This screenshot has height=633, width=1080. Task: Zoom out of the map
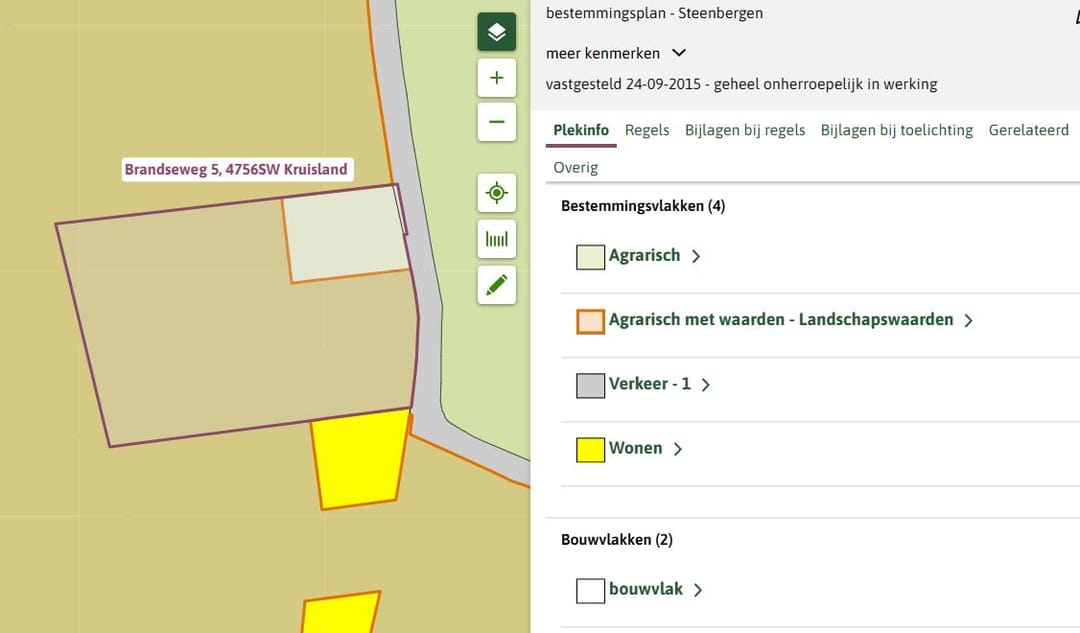pos(496,122)
